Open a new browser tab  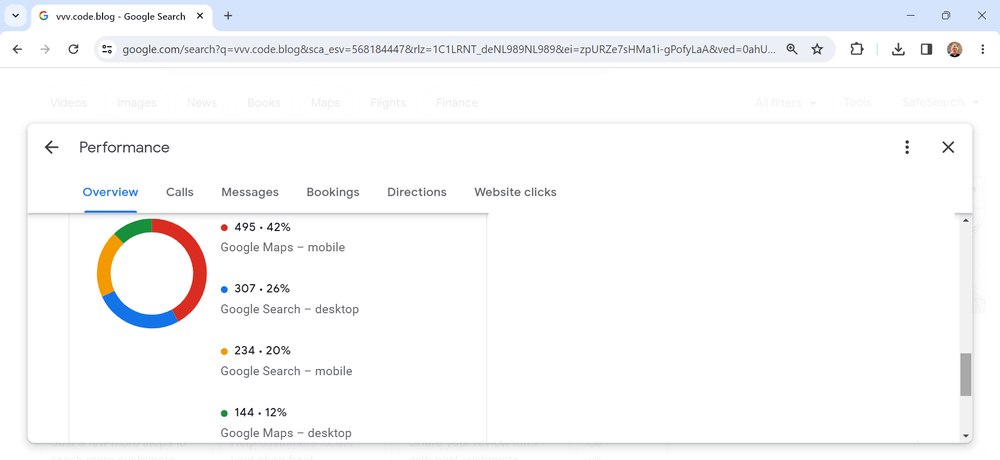click(x=228, y=16)
